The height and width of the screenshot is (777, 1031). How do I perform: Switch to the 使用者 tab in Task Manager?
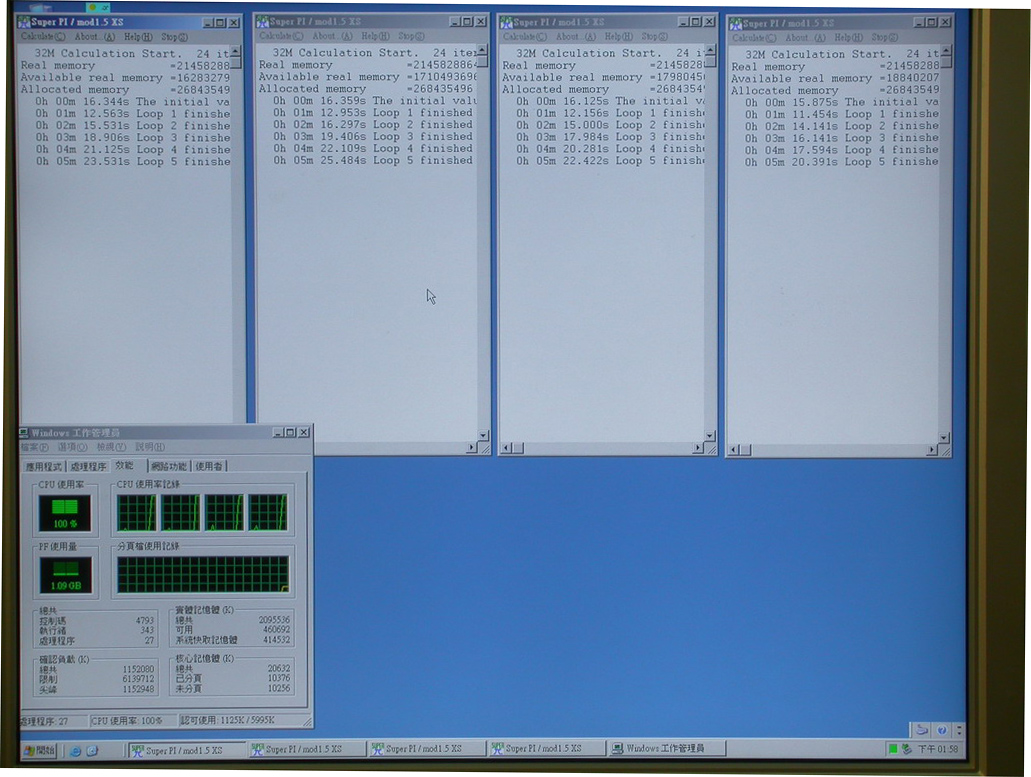208,466
